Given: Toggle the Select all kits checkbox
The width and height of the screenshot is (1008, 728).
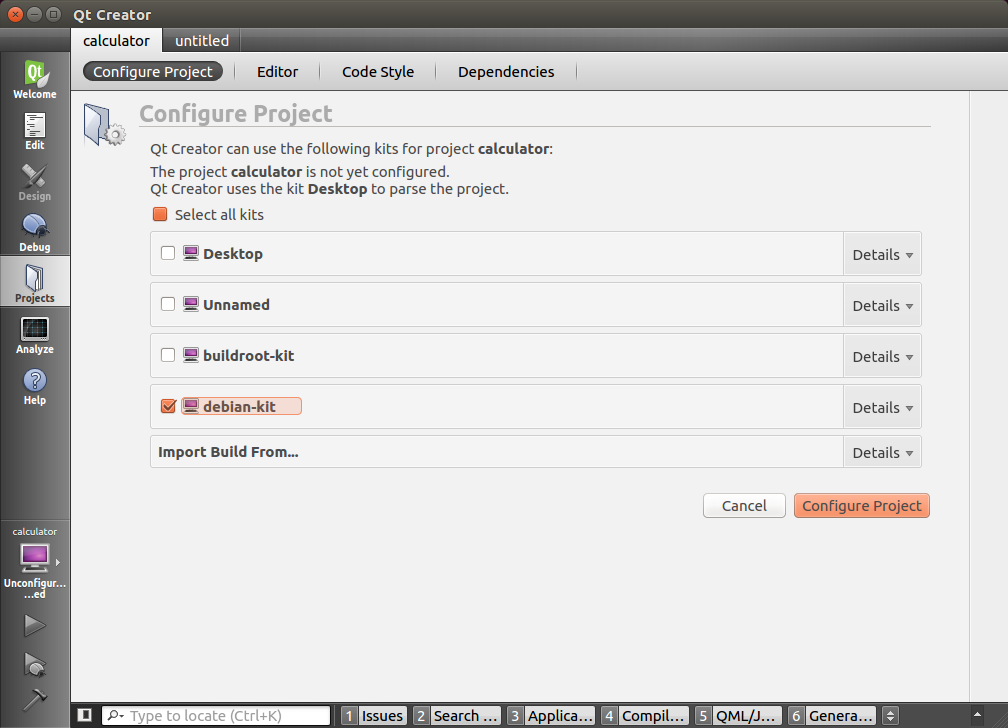Looking at the screenshot, I should point(160,215).
